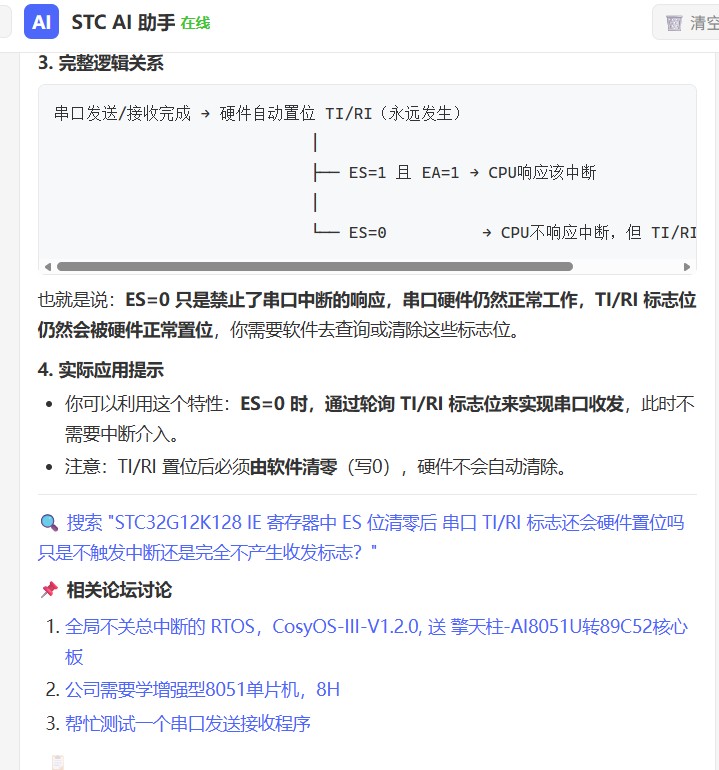Click the code block's left scroll arrow
Image resolution: width=719 pixels, height=770 pixels.
48,267
